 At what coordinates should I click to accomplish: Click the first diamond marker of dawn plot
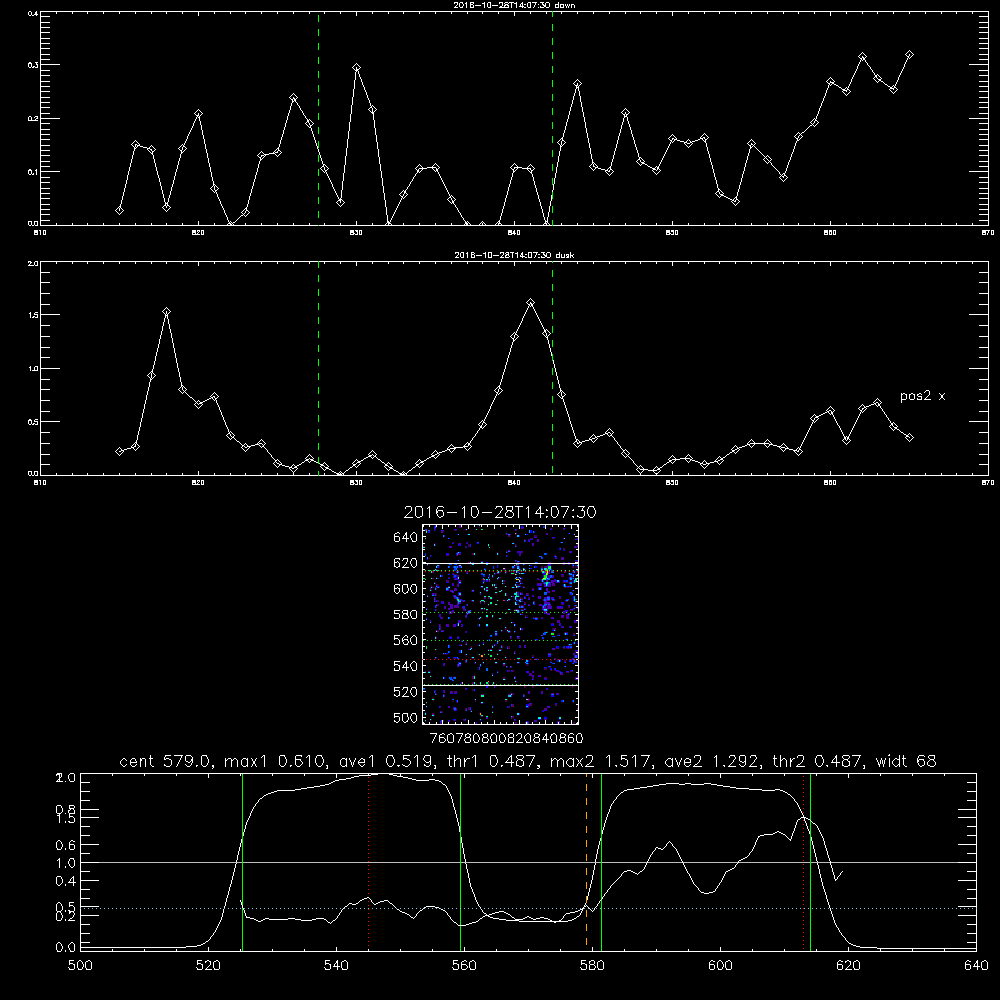[x=119, y=210]
